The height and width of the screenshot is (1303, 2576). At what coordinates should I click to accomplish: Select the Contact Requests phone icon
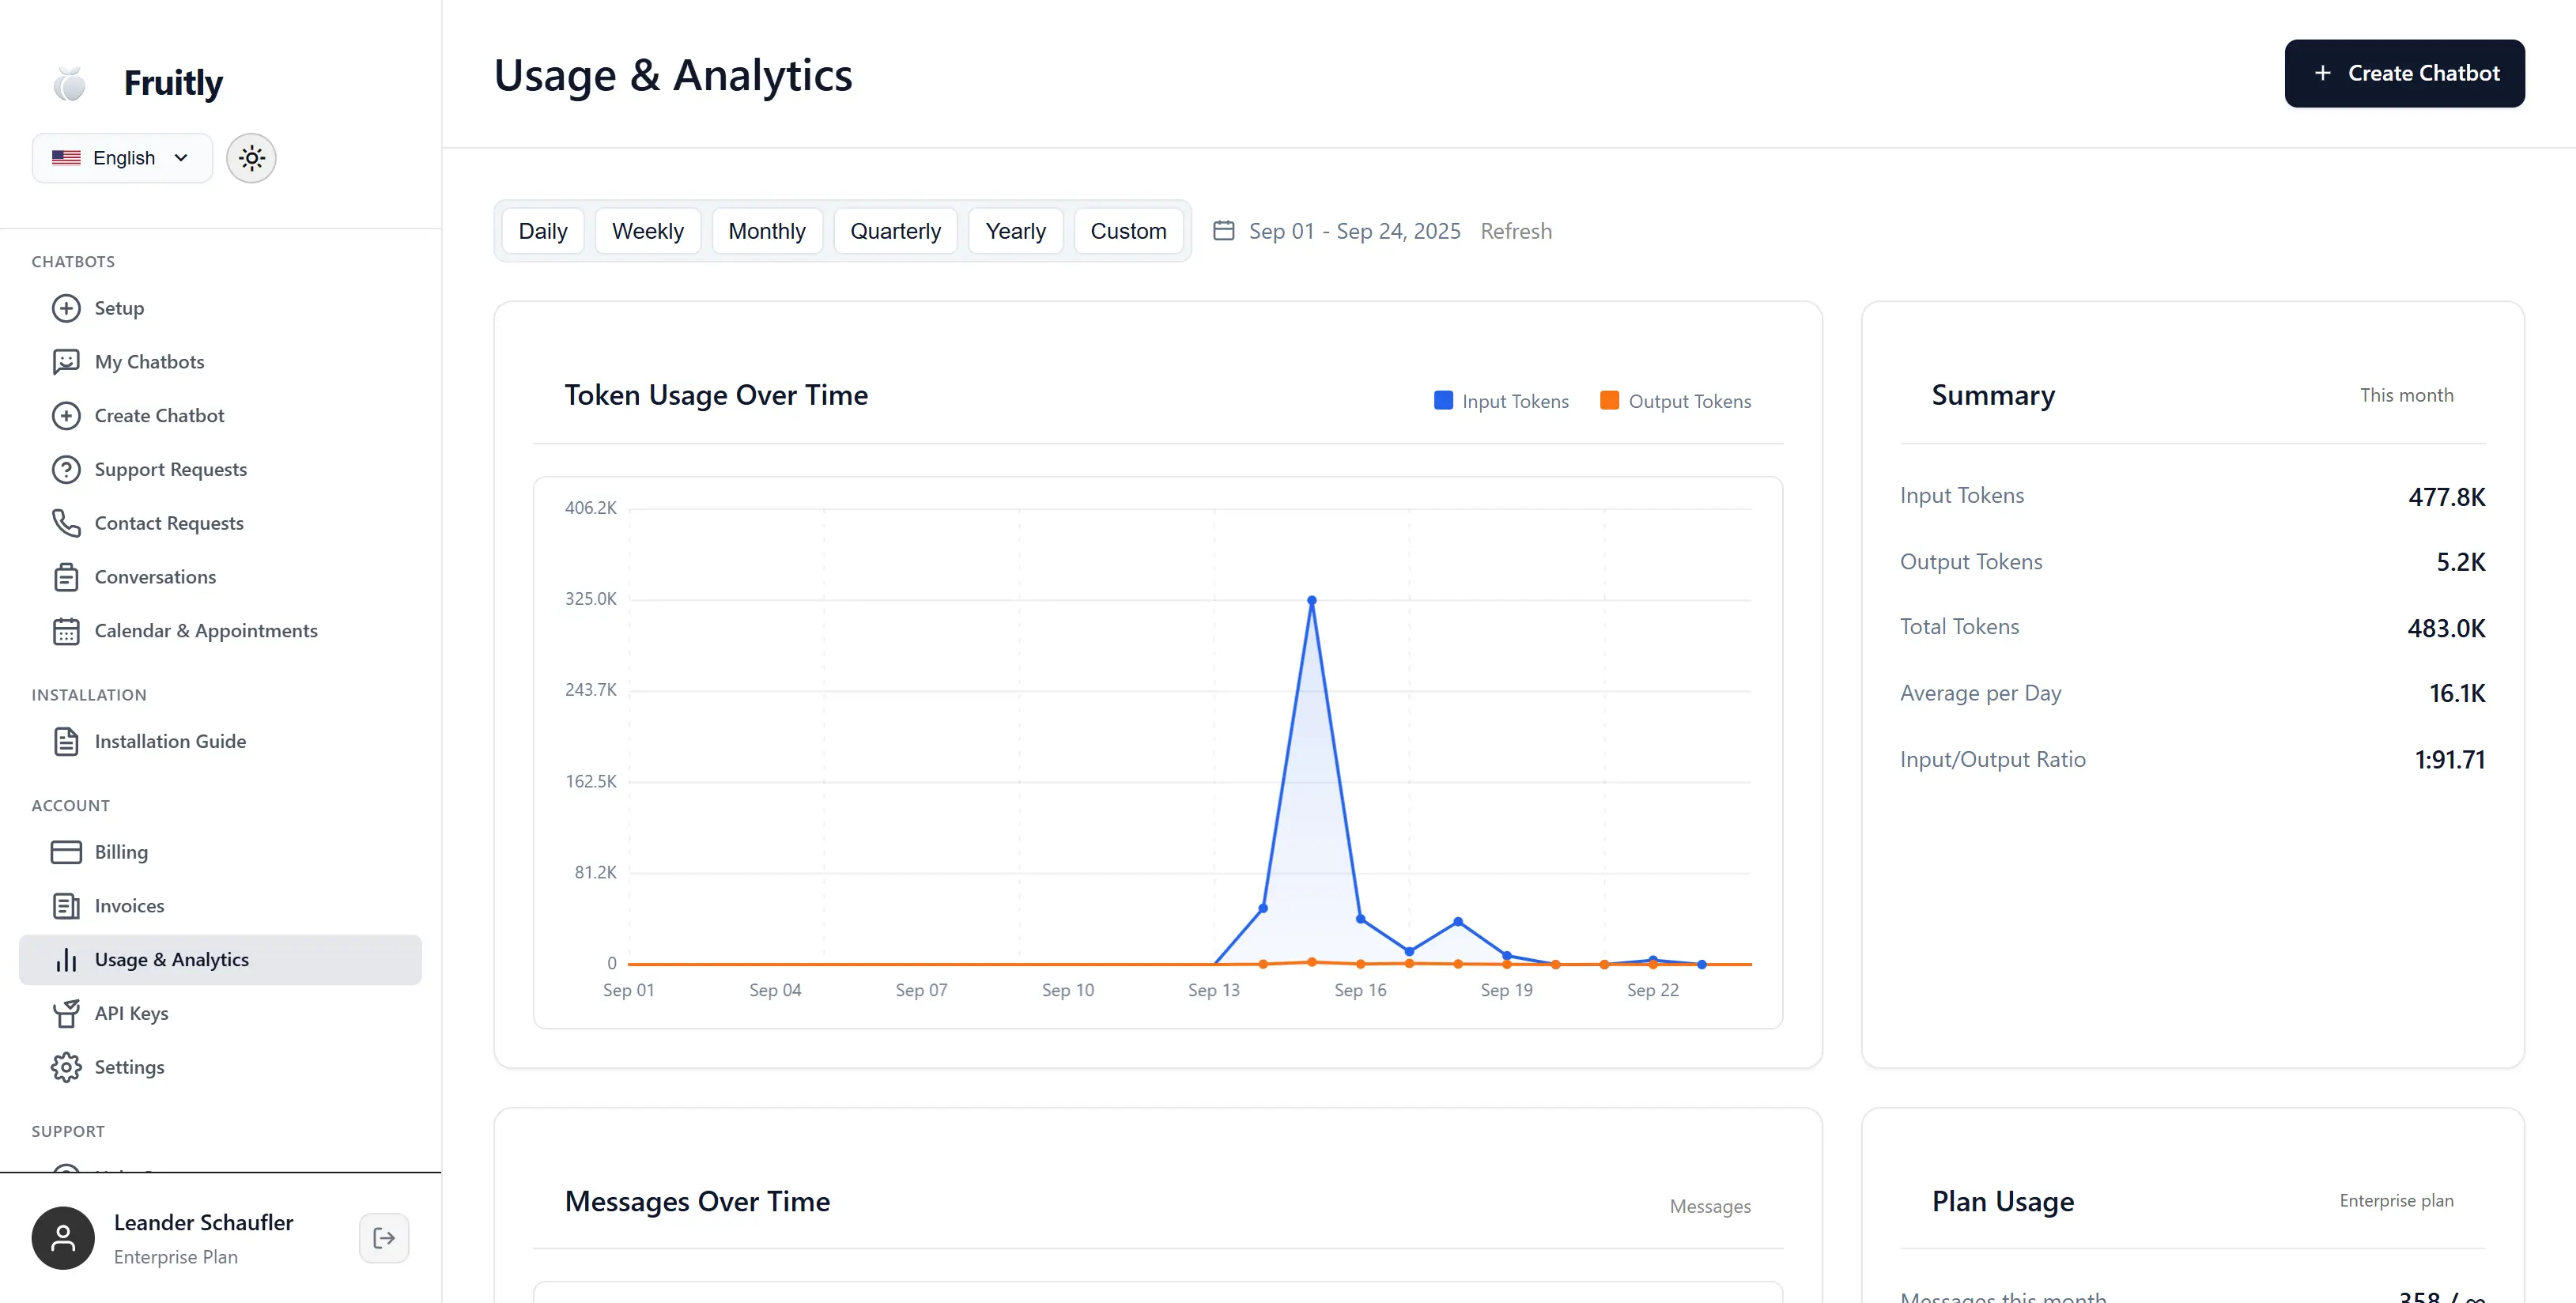click(66, 523)
